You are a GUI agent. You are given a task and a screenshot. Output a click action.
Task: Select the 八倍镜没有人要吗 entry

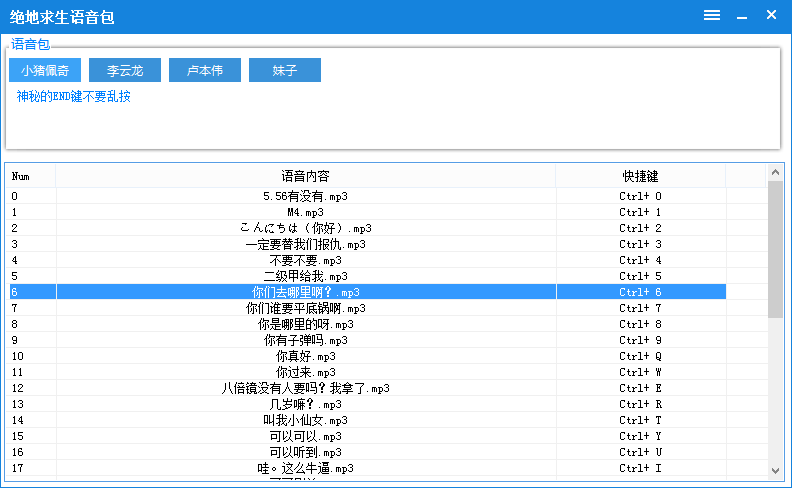(305, 388)
